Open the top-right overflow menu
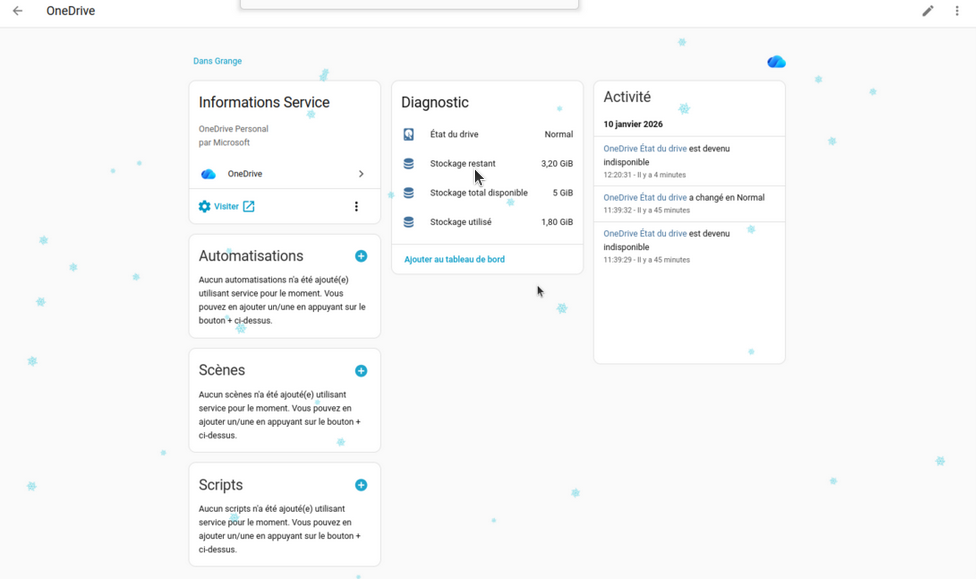The image size is (976, 579). (x=957, y=11)
